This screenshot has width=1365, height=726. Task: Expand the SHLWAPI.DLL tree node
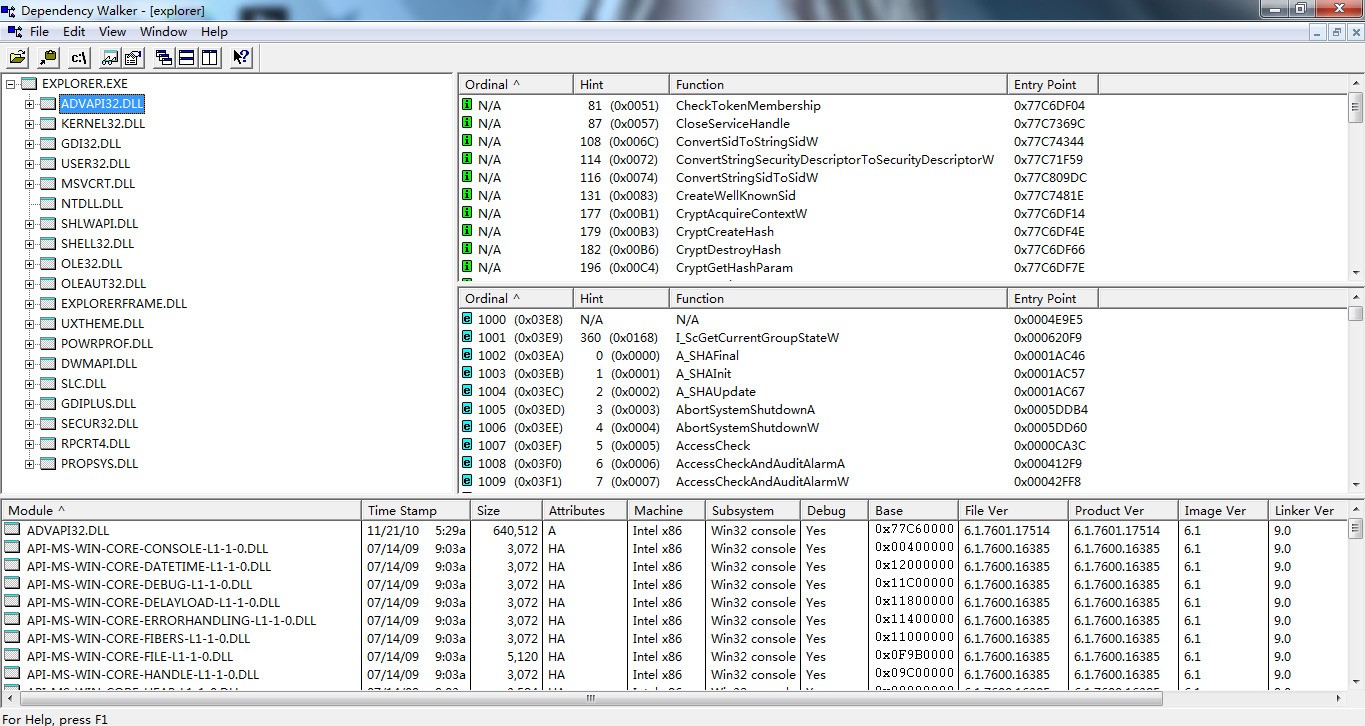(29, 224)
